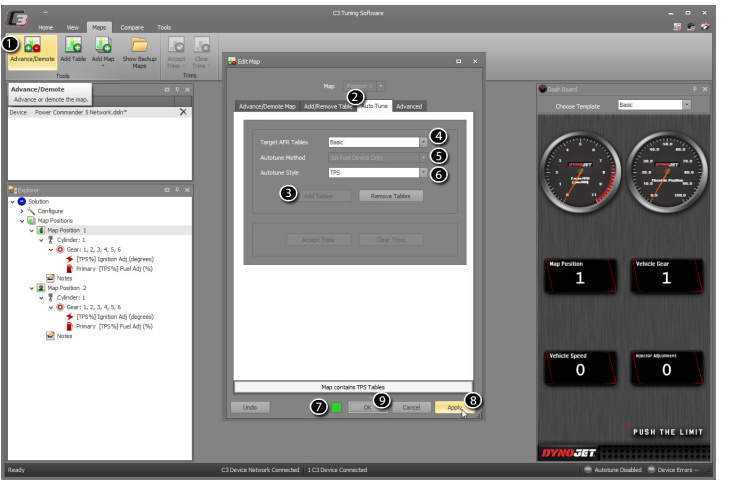Click the Apply button

[453, 407]
